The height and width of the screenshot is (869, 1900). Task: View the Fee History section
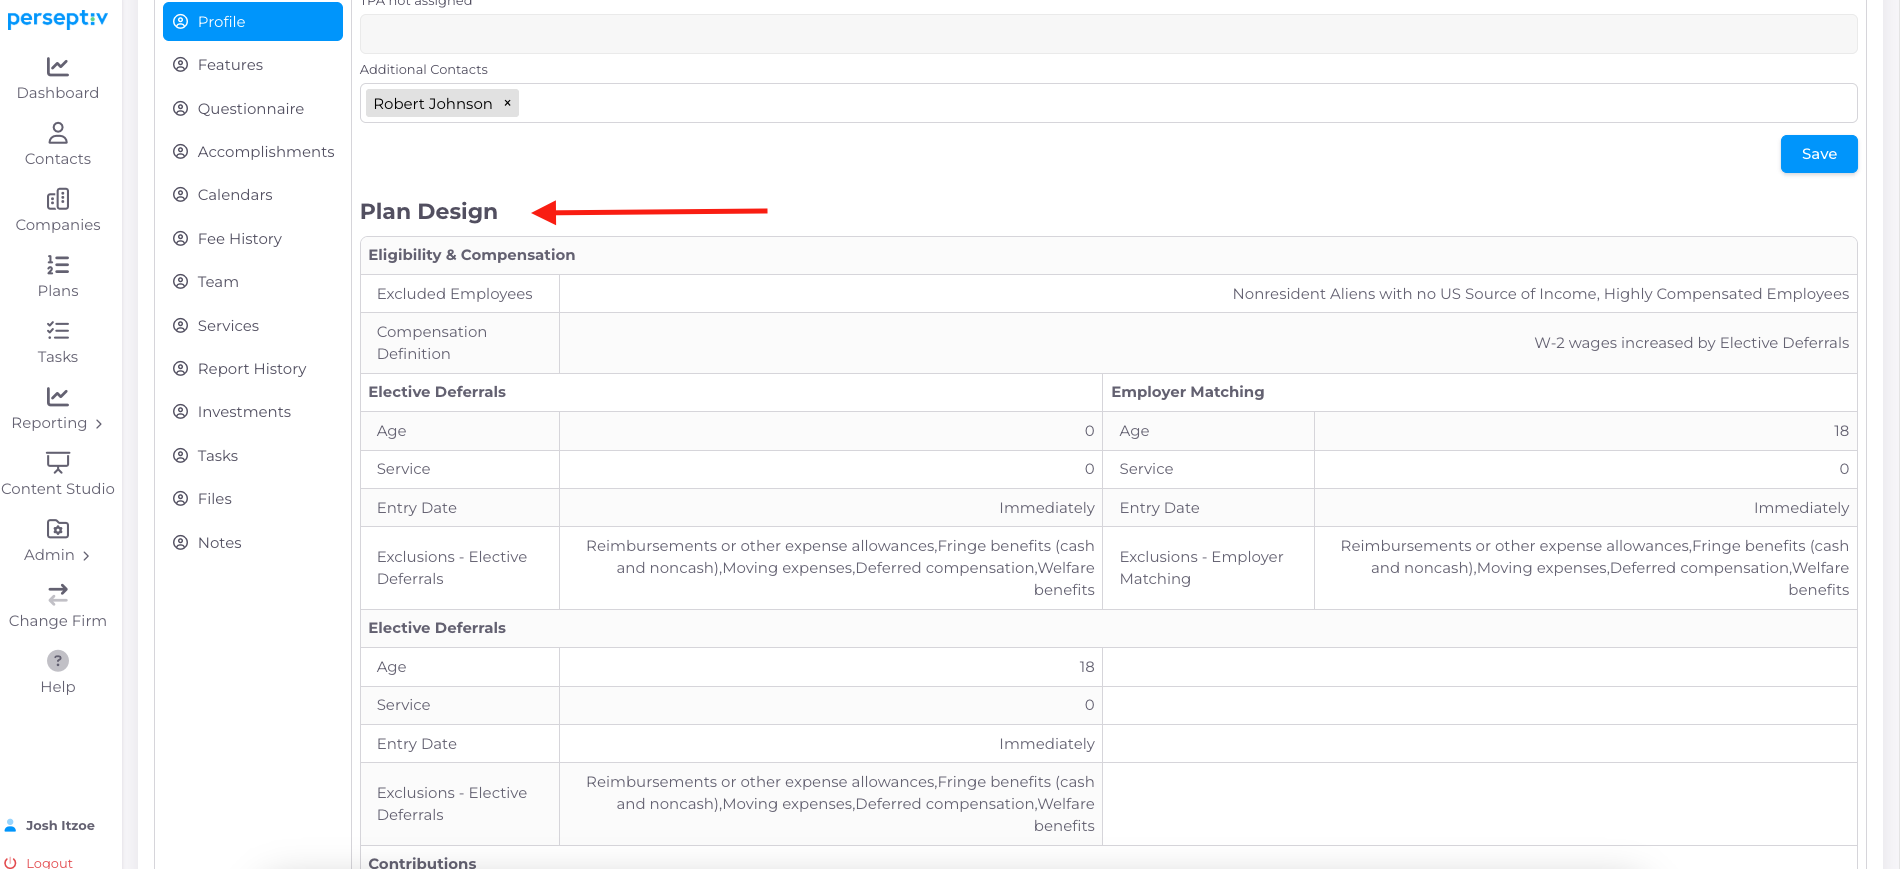click(240, 239)
